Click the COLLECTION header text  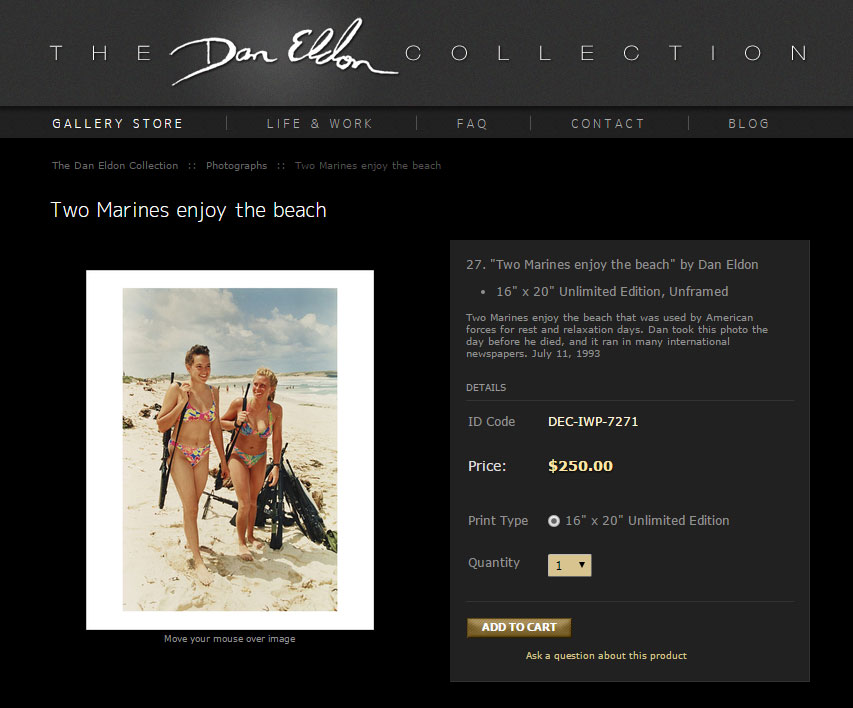click(607, 53)
